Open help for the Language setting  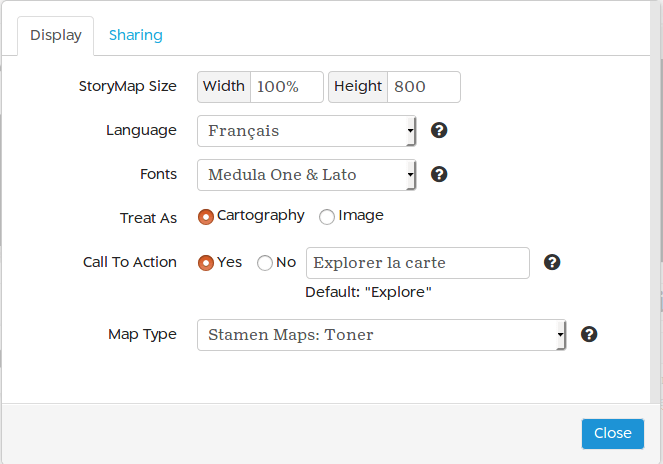439,130
